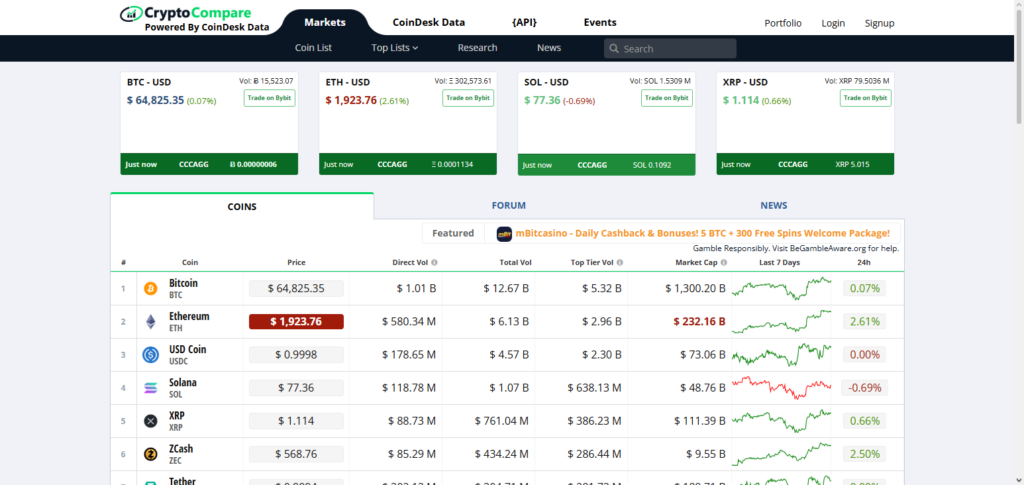Click XRP total volume $ 761.04 M
This screenshot has height=485, width=1024.
(502, 421)
